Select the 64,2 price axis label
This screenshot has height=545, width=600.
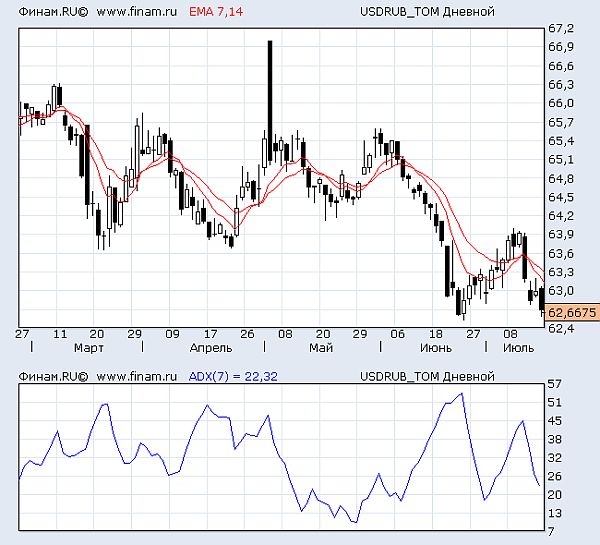560,215
